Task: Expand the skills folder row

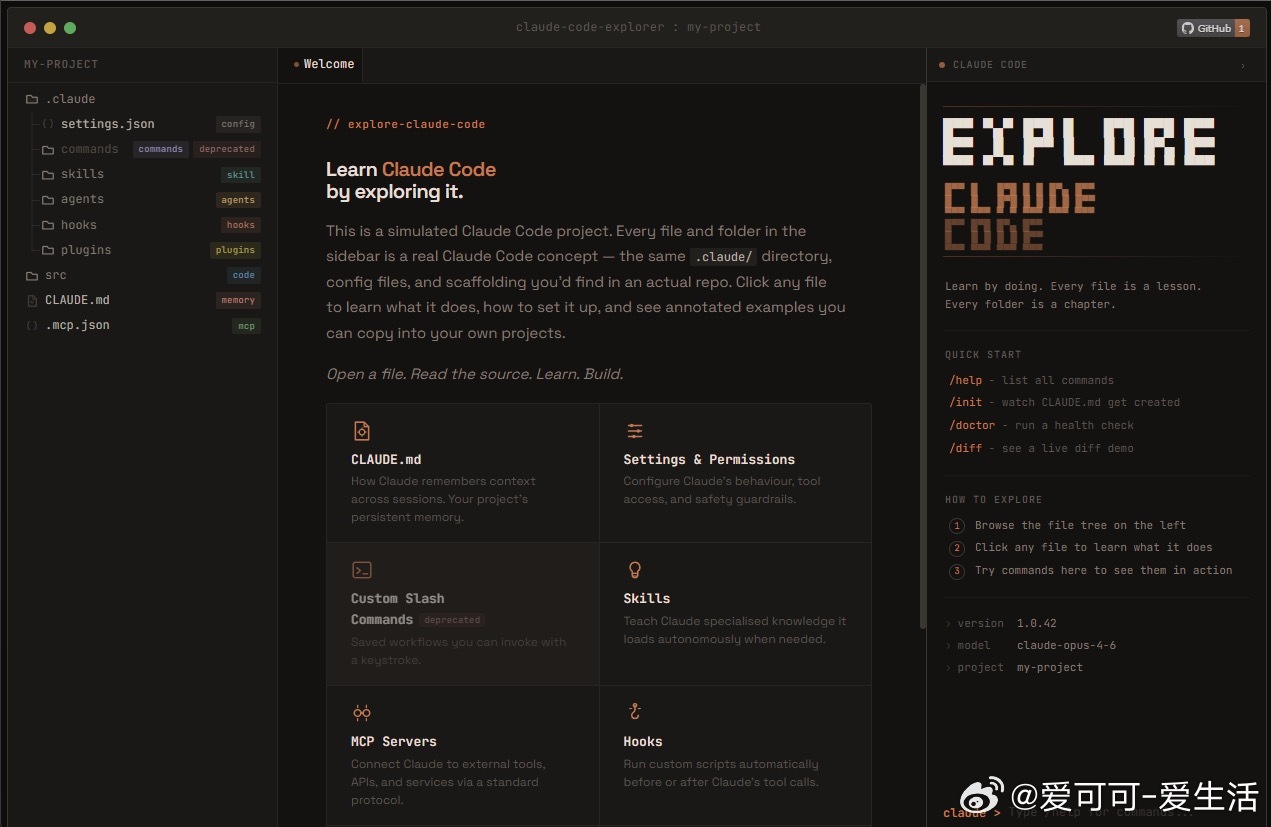Action: (142, 174)
